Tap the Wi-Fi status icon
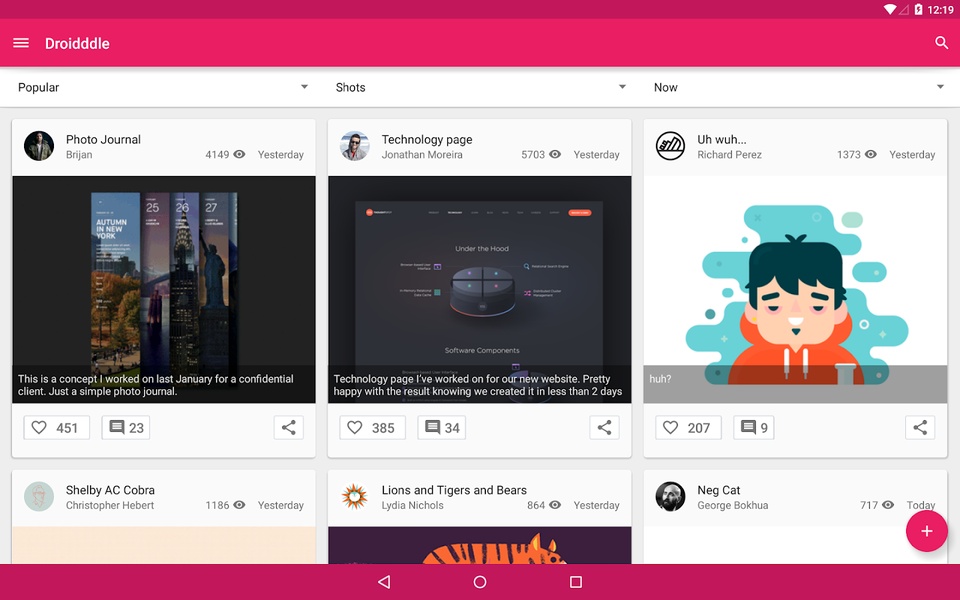The width and height of the screenshot is (960, 600). [x=890, y=9]
